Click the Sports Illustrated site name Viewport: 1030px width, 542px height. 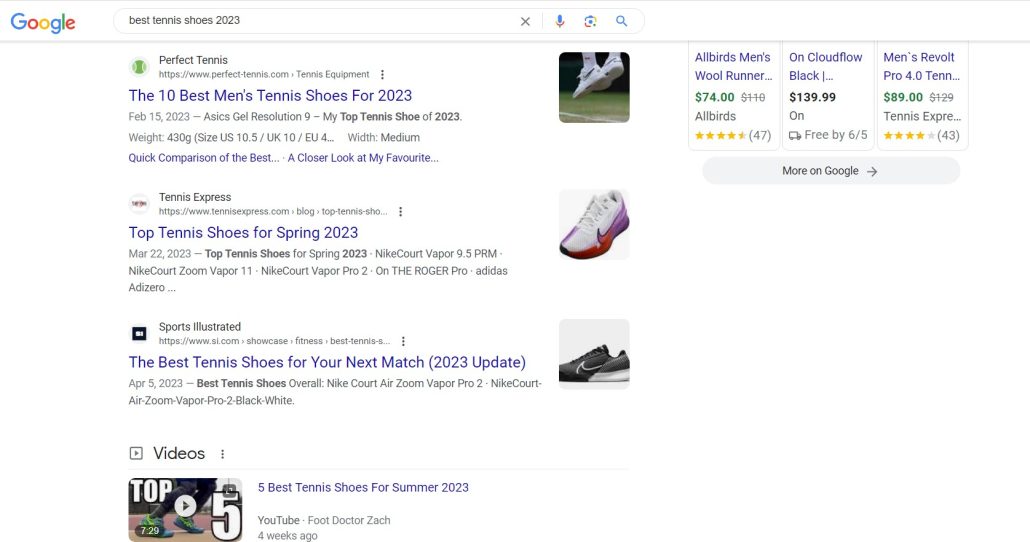200,327
